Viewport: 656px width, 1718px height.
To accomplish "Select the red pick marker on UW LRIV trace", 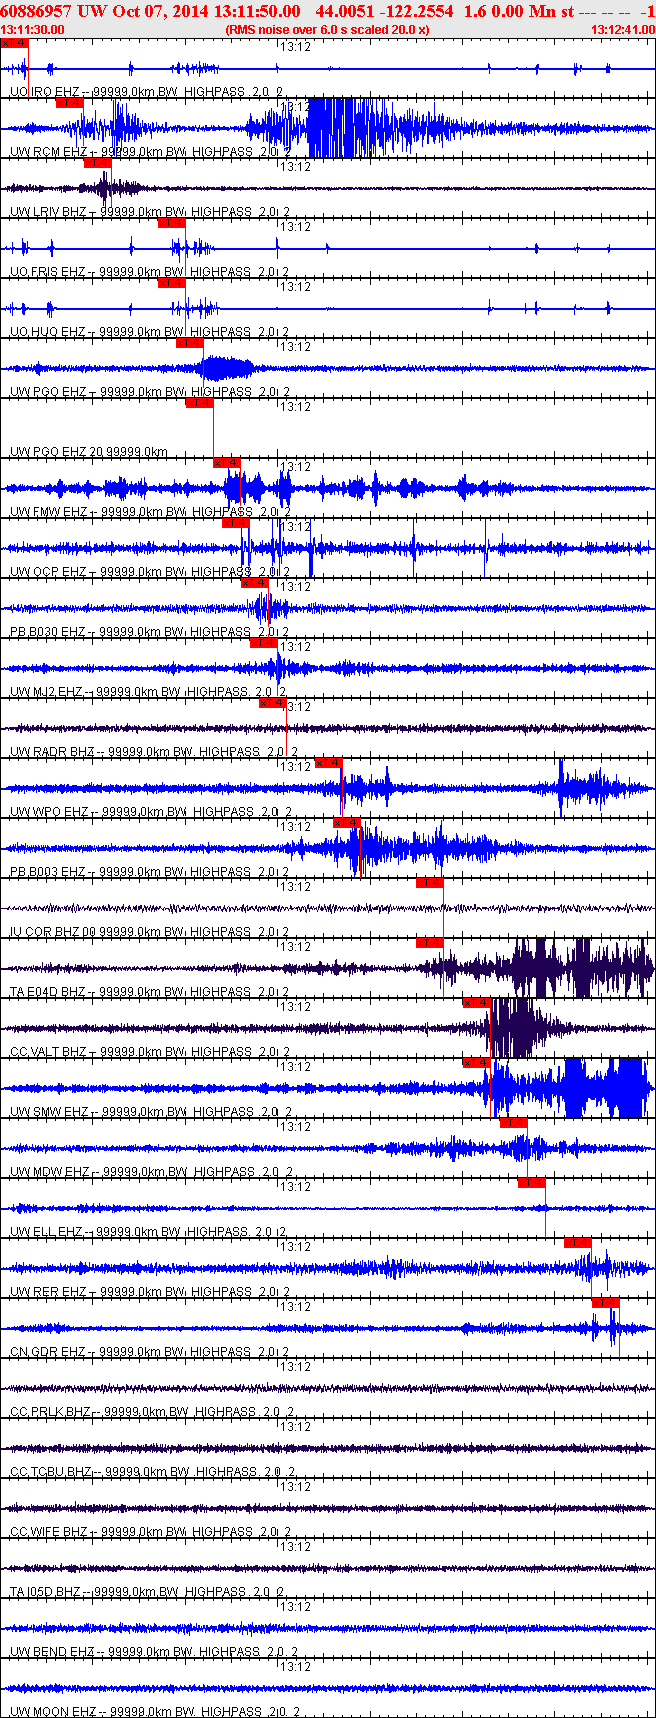I will pos(97,162).
